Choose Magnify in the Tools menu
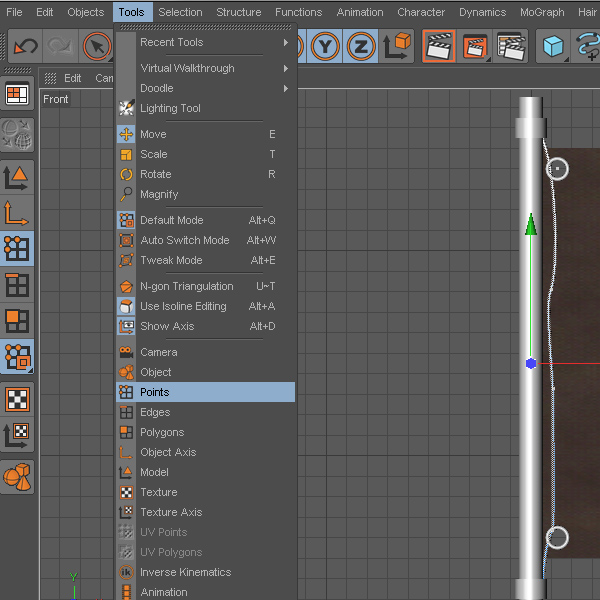600x600 pixels. coord(205,194)
